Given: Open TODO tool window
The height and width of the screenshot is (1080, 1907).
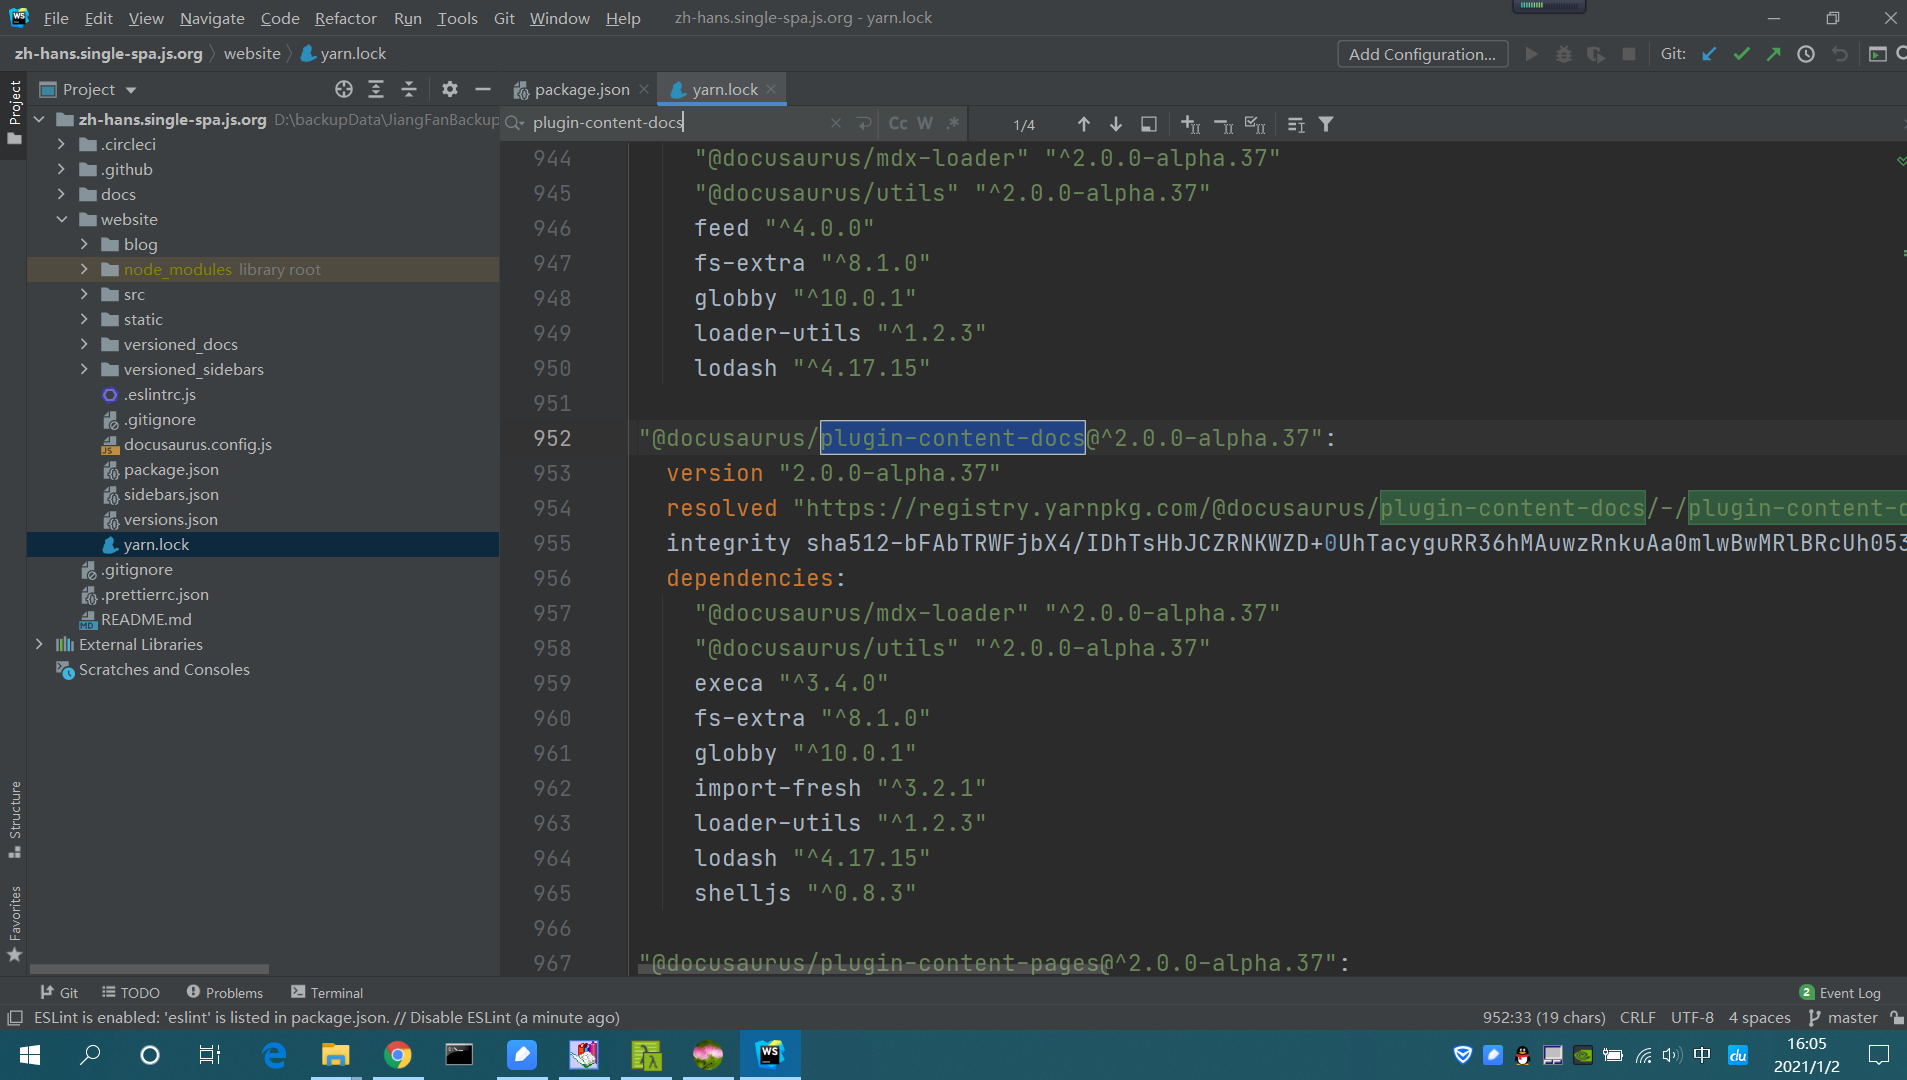Looking at the screenshot, I should pyautogui.click(x=131, y=992).
